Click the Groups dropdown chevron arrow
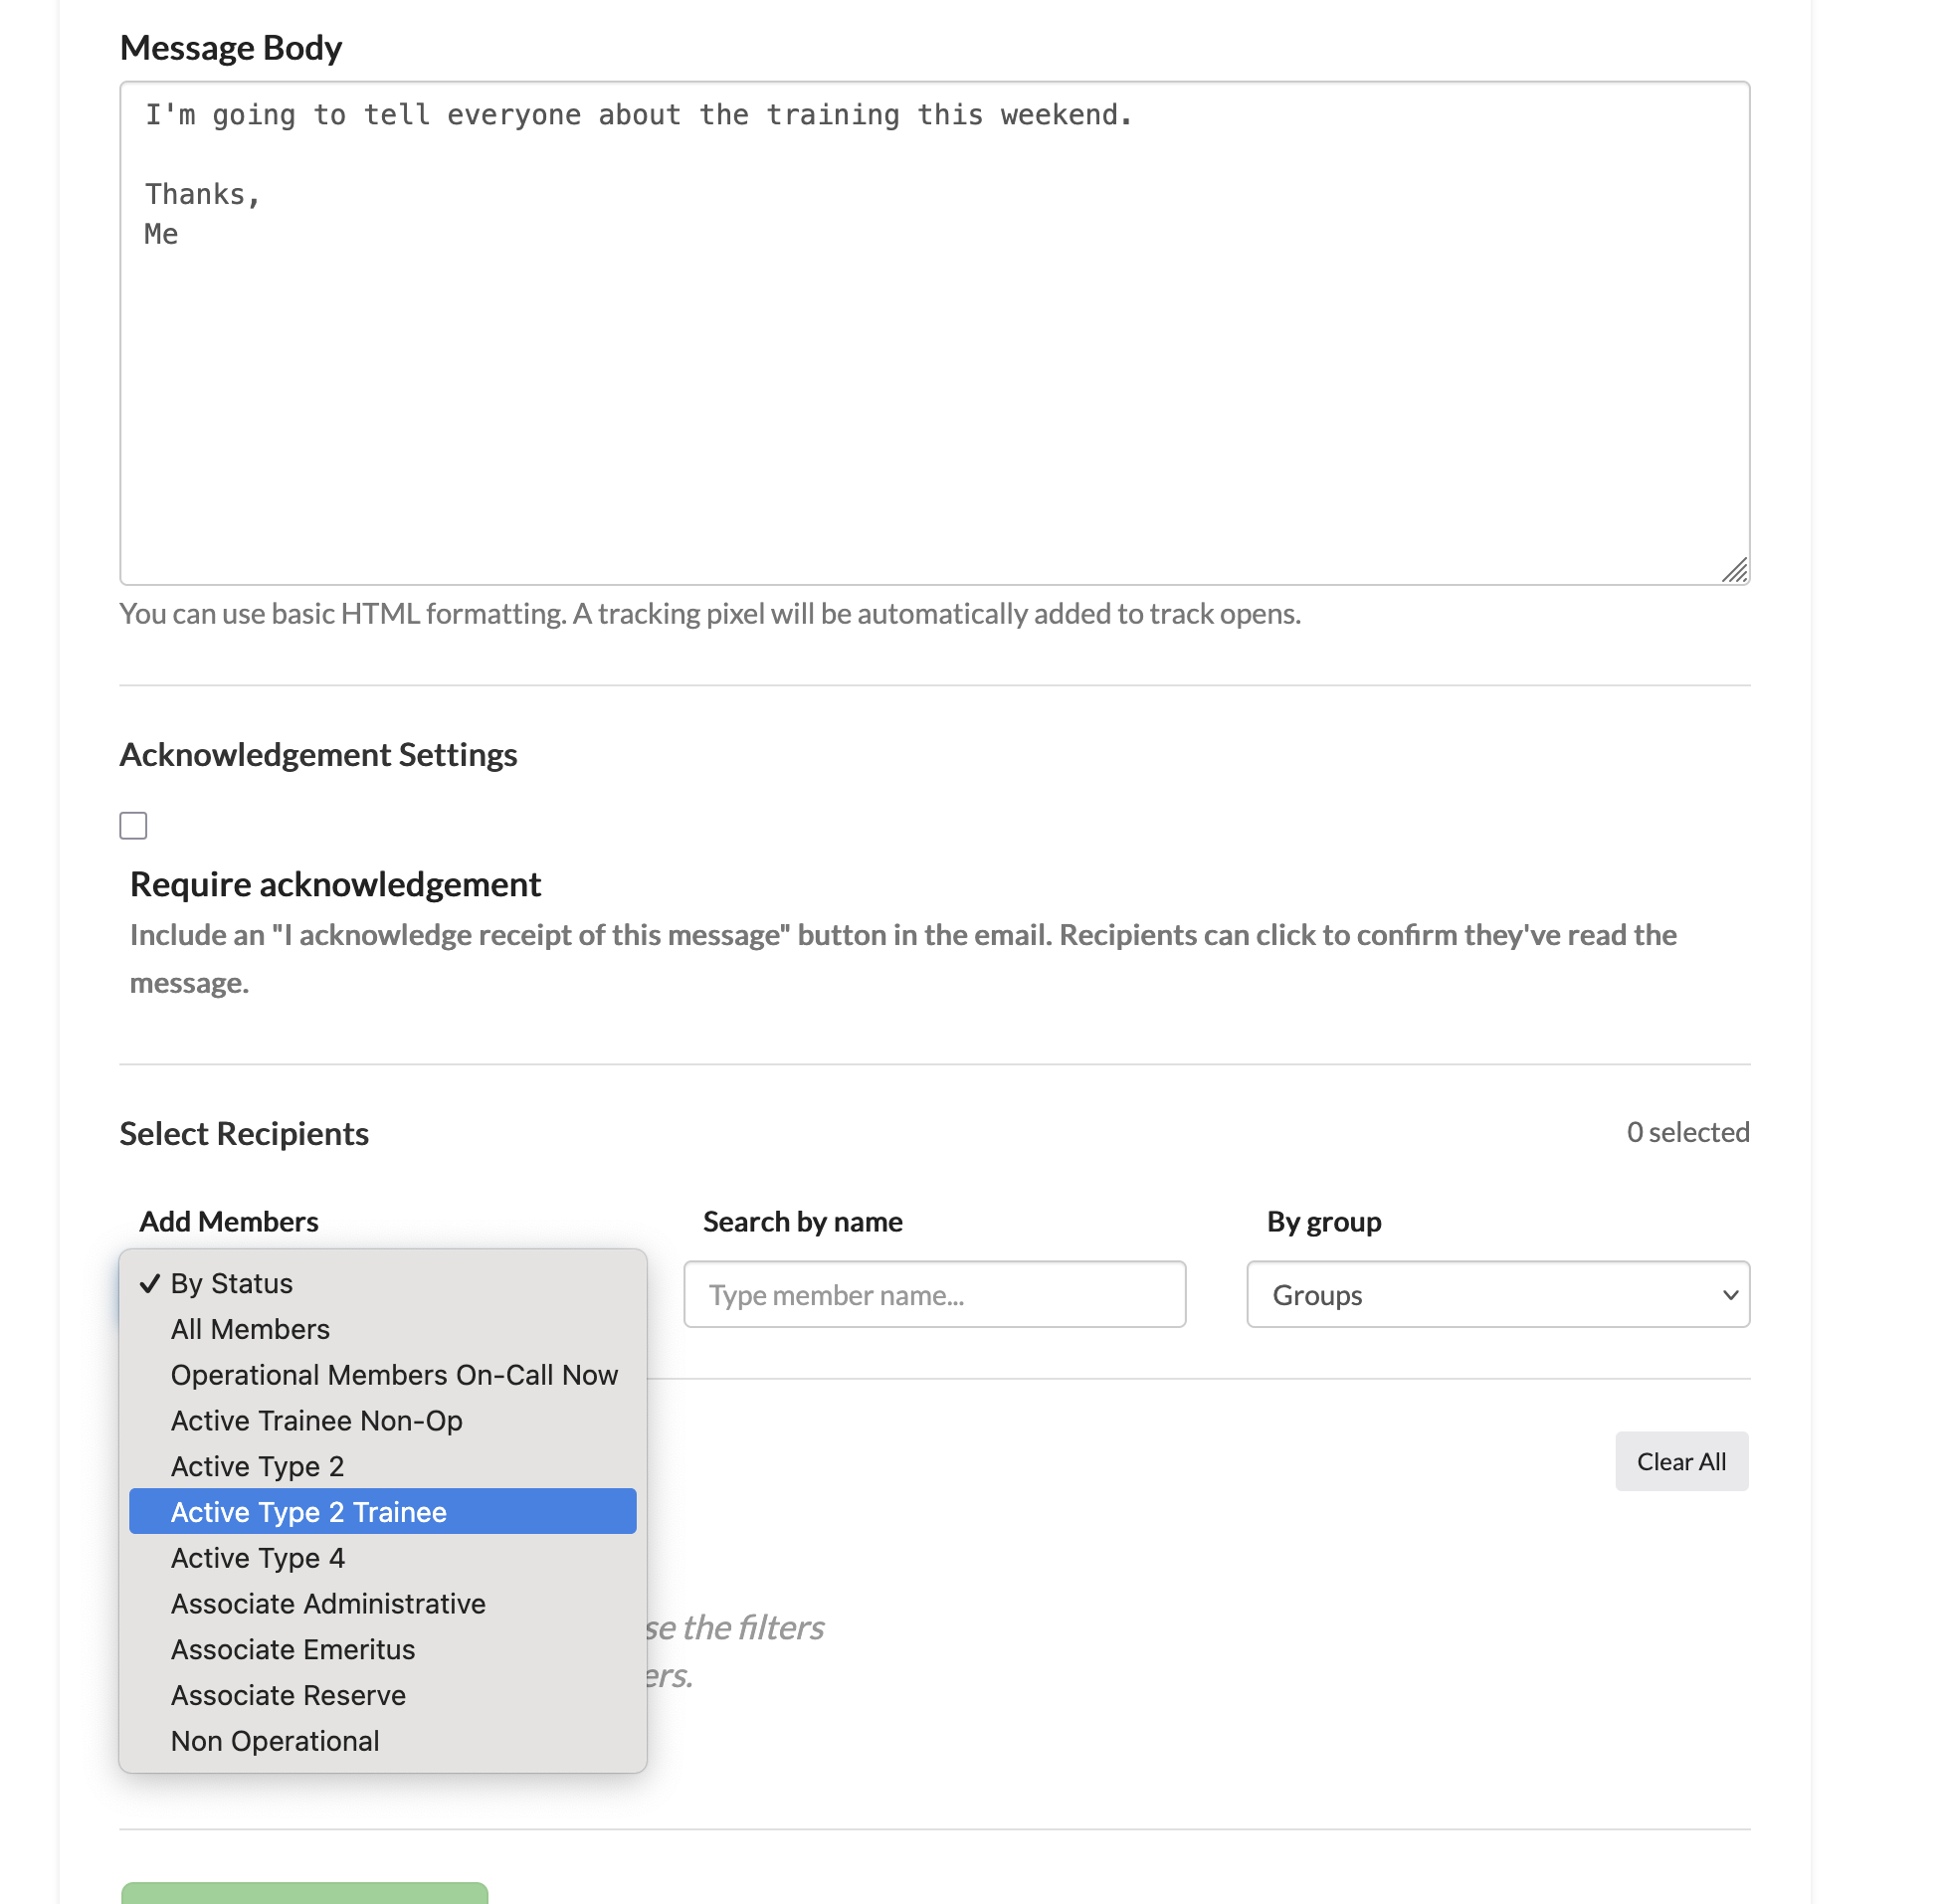 click(1729, 1294)
